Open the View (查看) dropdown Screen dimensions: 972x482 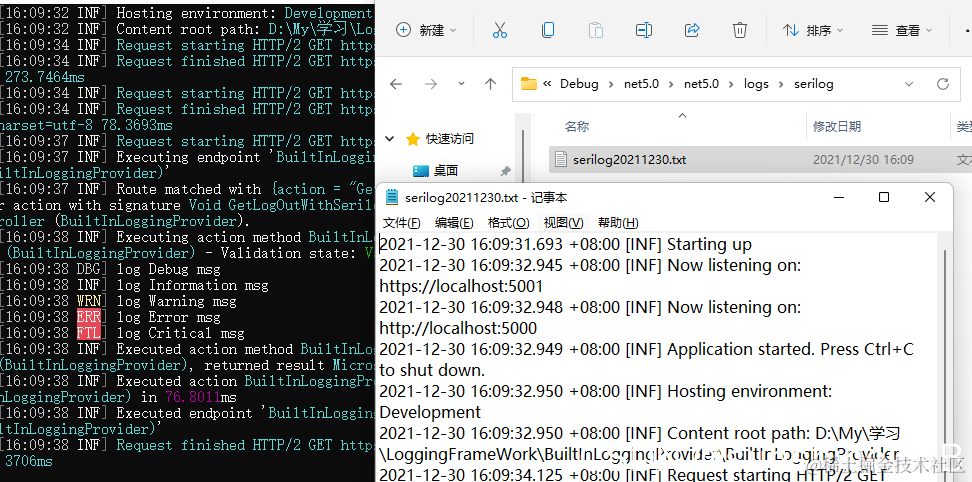[x=902, y=30]
